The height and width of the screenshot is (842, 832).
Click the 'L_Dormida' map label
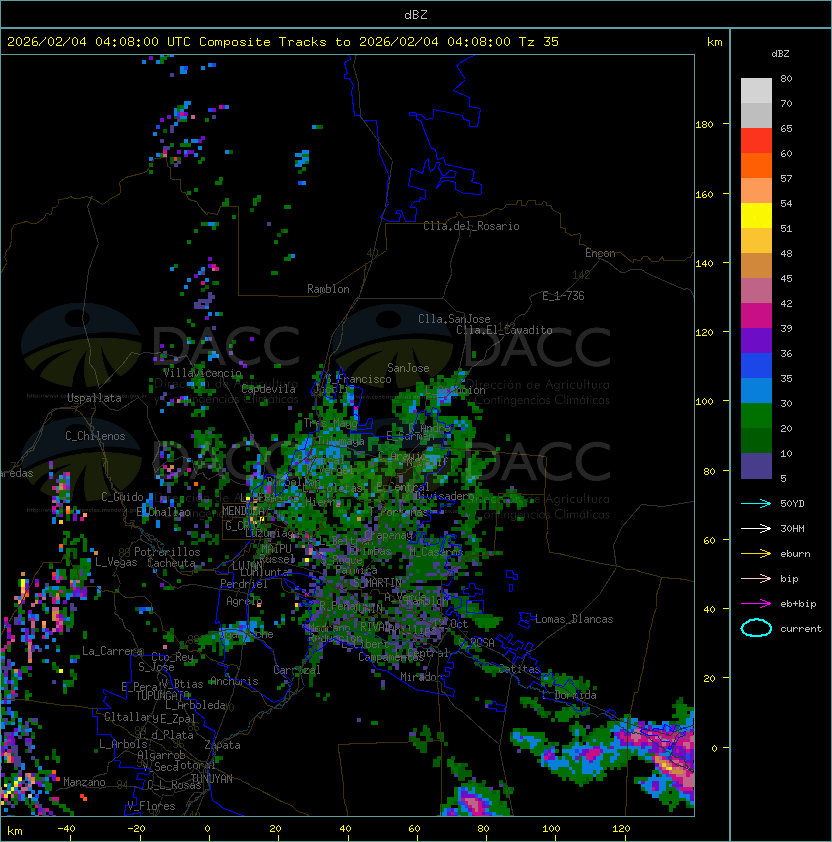tap(569, 695)
